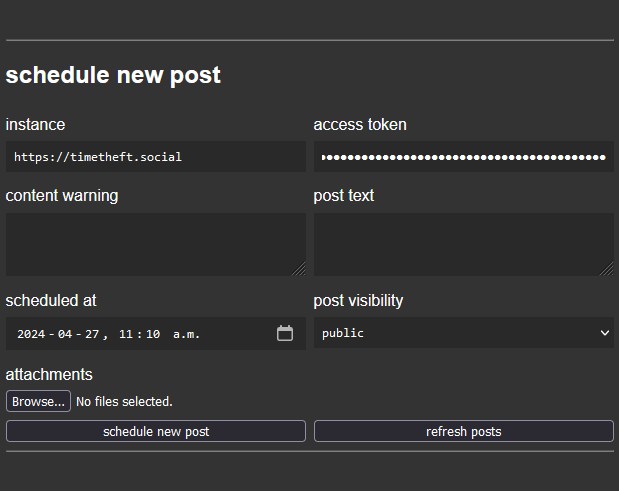This screenshot has height=491, width=619.
Task: Select the a.m. period segment
Action: [x=187, y=334]
